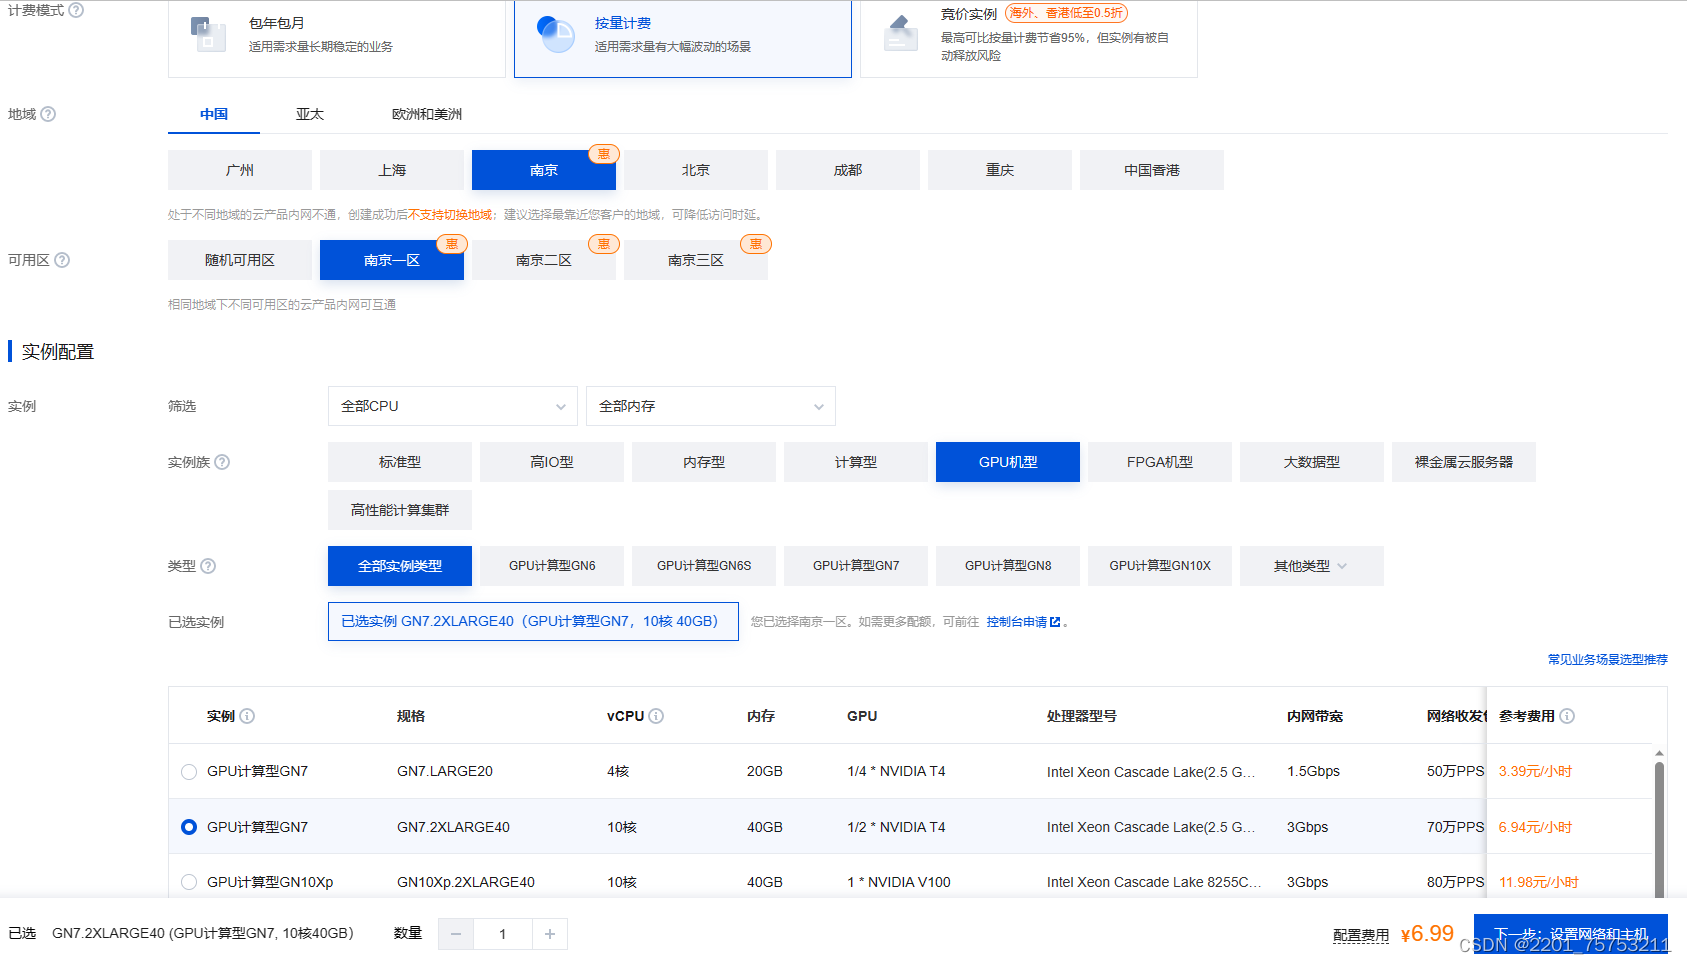Click the 惠 badge on 南京 region
This screenshot has height=964, width=1687.
(x=604, y=154)
